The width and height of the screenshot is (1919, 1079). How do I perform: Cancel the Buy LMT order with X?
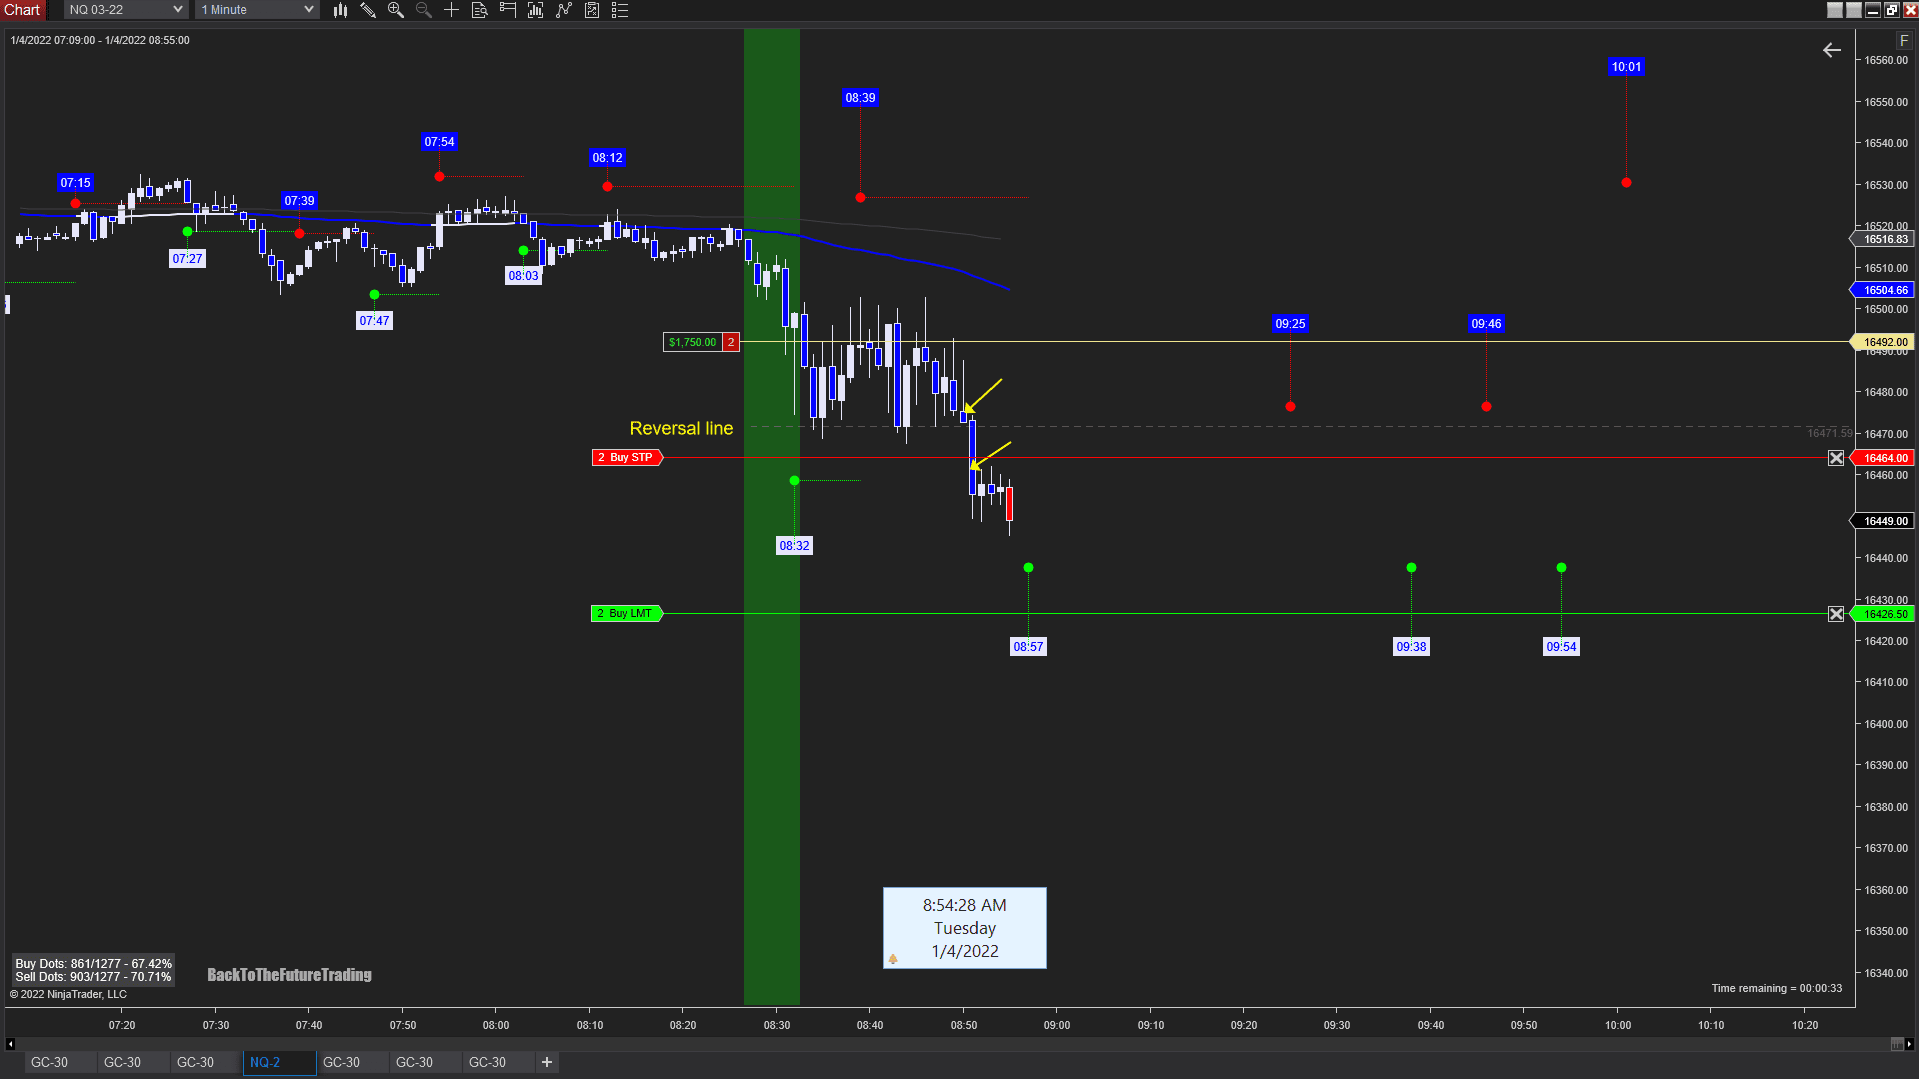[x=1836, y=614]
